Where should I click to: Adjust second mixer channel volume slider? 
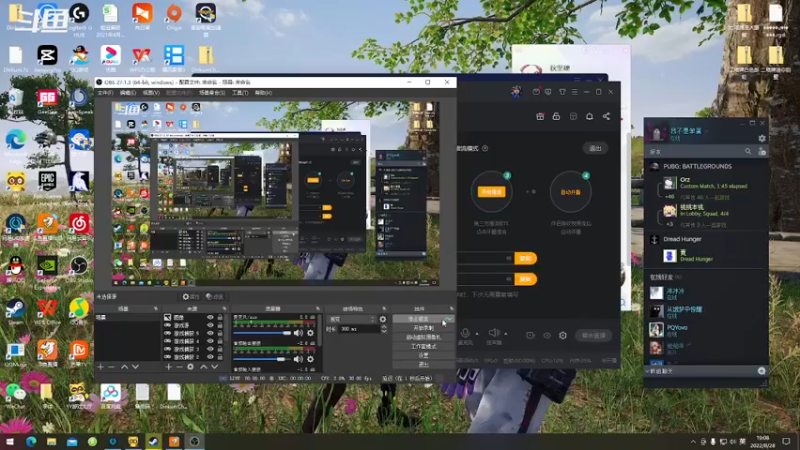coord(262,359)
